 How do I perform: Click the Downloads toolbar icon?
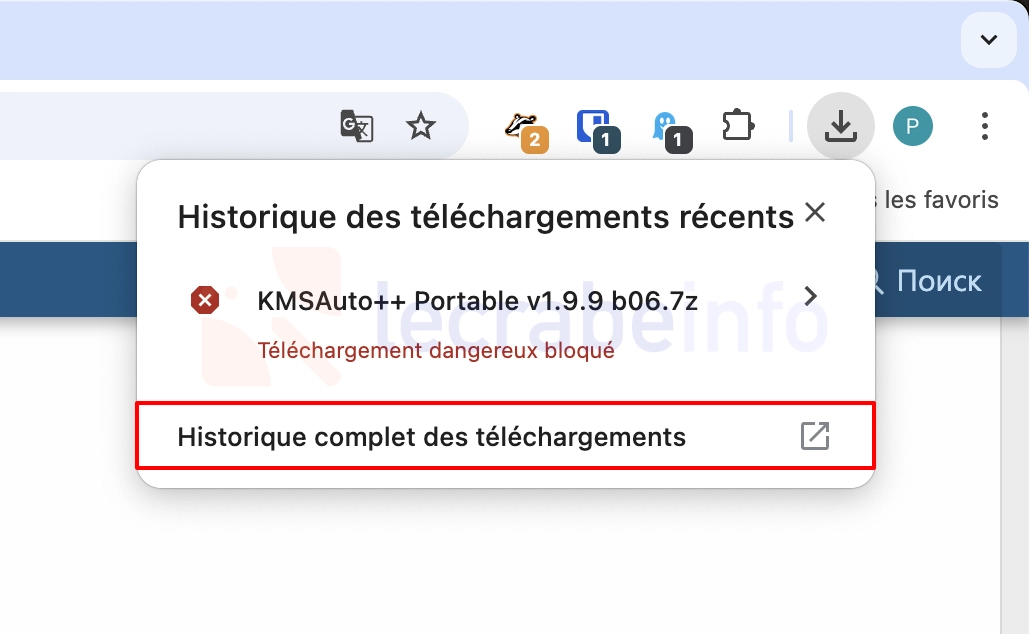click(841, 126)
